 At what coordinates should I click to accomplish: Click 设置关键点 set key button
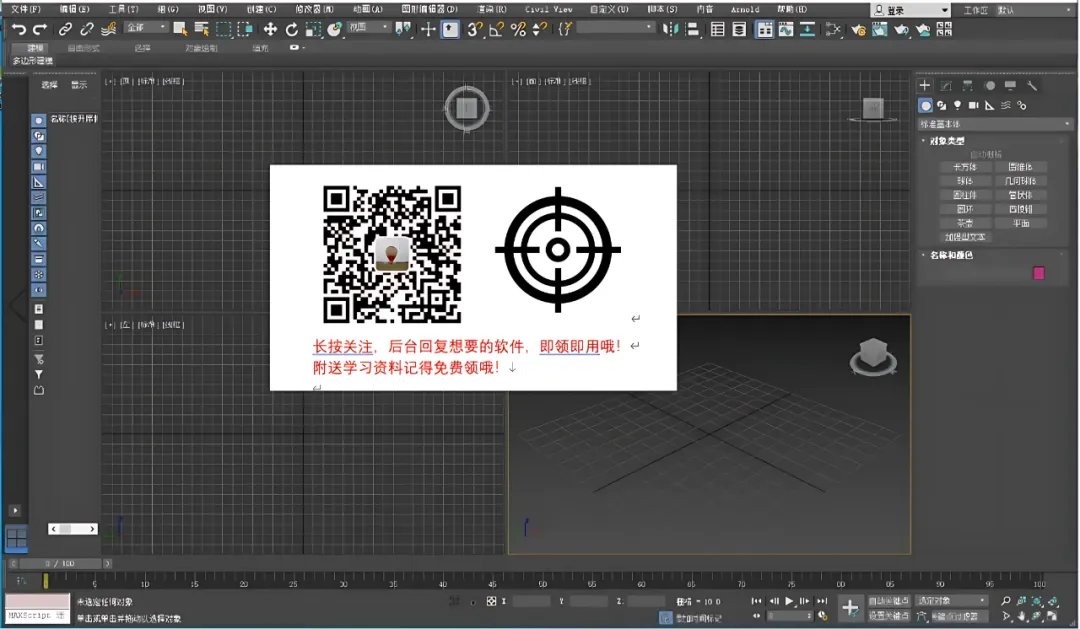coord(888,616)
